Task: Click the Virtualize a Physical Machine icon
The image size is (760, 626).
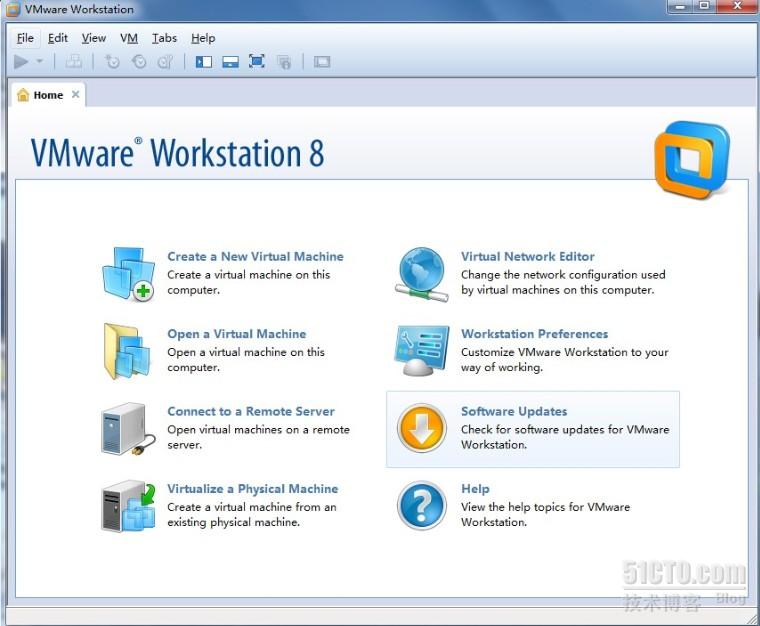Action: (128, 506)
